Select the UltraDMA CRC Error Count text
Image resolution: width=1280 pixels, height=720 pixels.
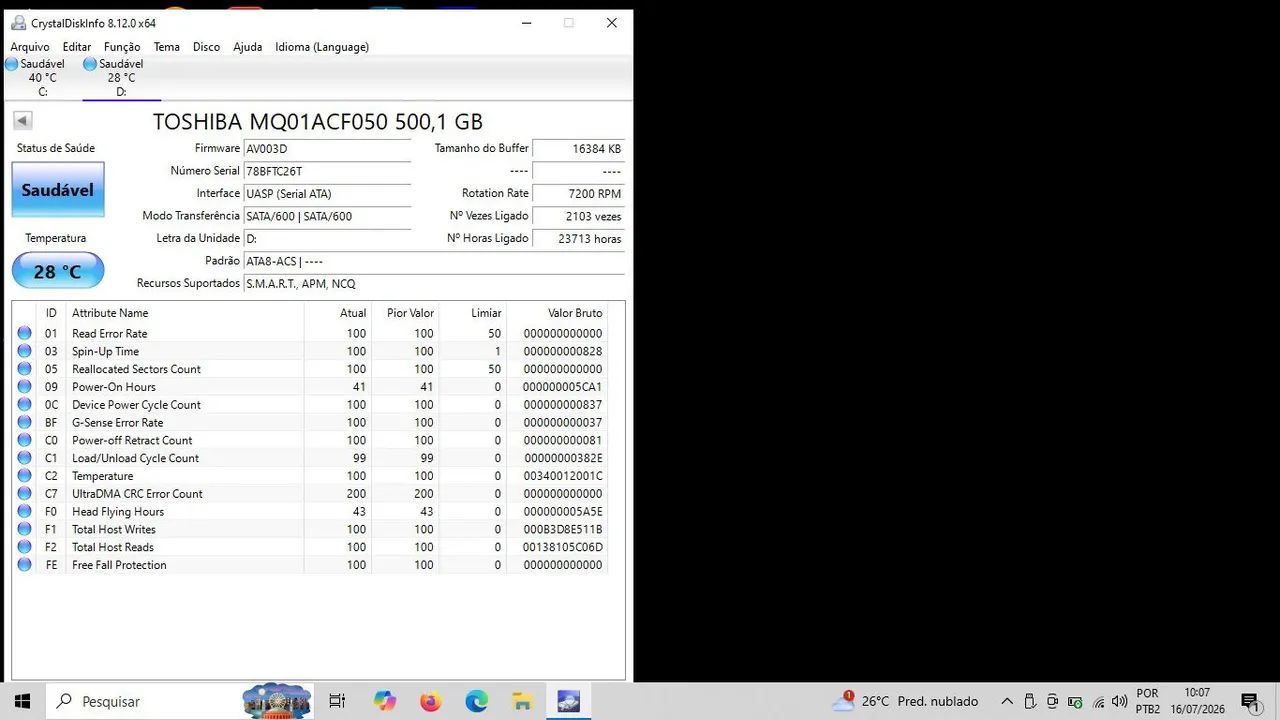click(137, 494)
